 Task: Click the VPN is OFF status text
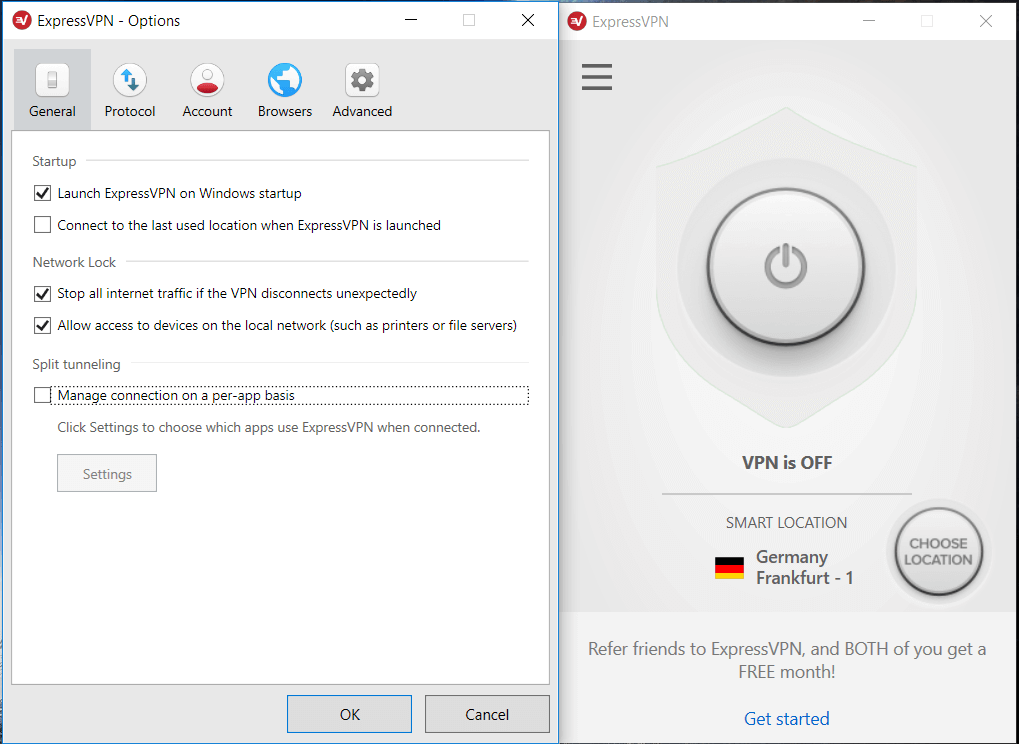click(787, 463)
